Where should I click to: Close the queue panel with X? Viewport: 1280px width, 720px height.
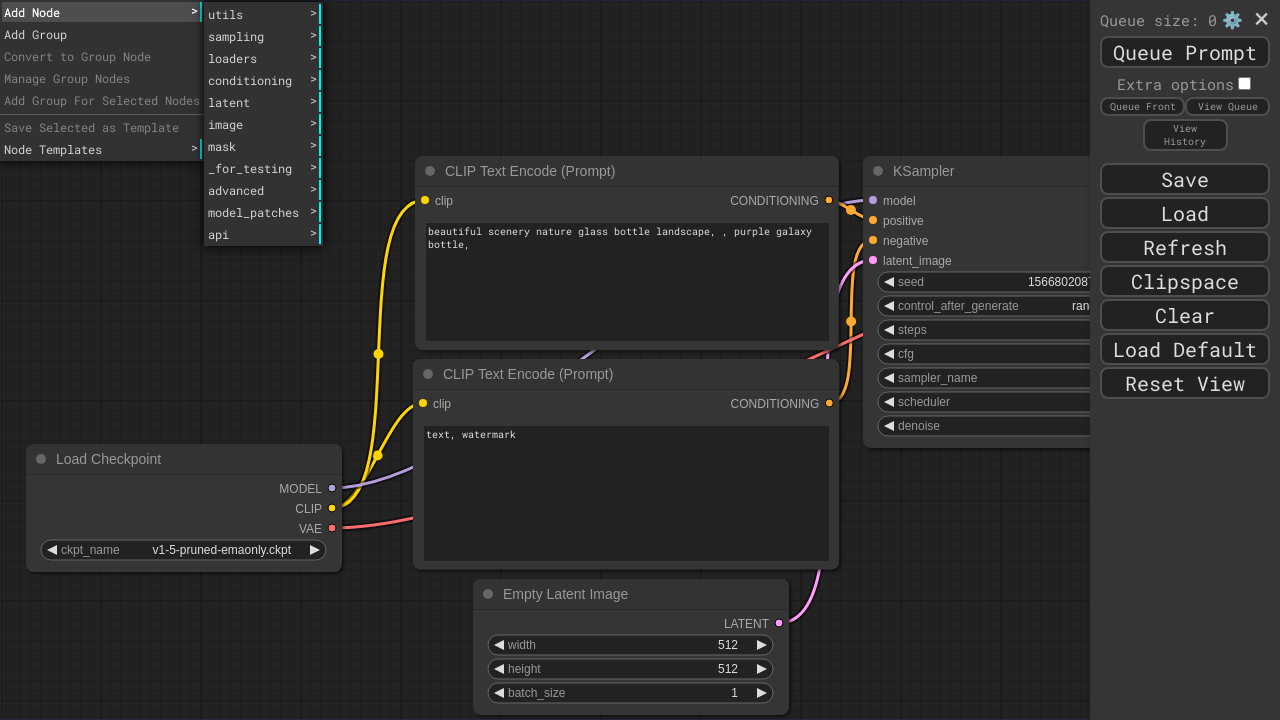[1261, 20]
